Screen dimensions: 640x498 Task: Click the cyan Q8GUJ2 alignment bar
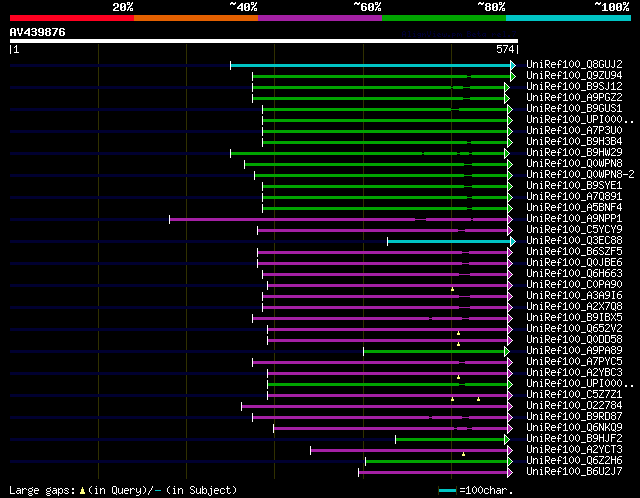(371, 65)
